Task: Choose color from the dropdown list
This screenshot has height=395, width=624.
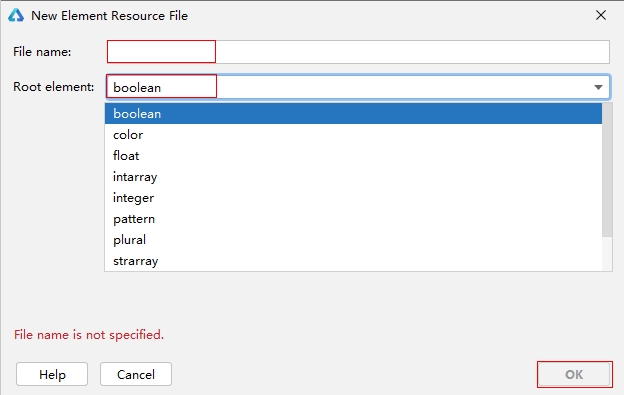Action: (x=353, y=135)
